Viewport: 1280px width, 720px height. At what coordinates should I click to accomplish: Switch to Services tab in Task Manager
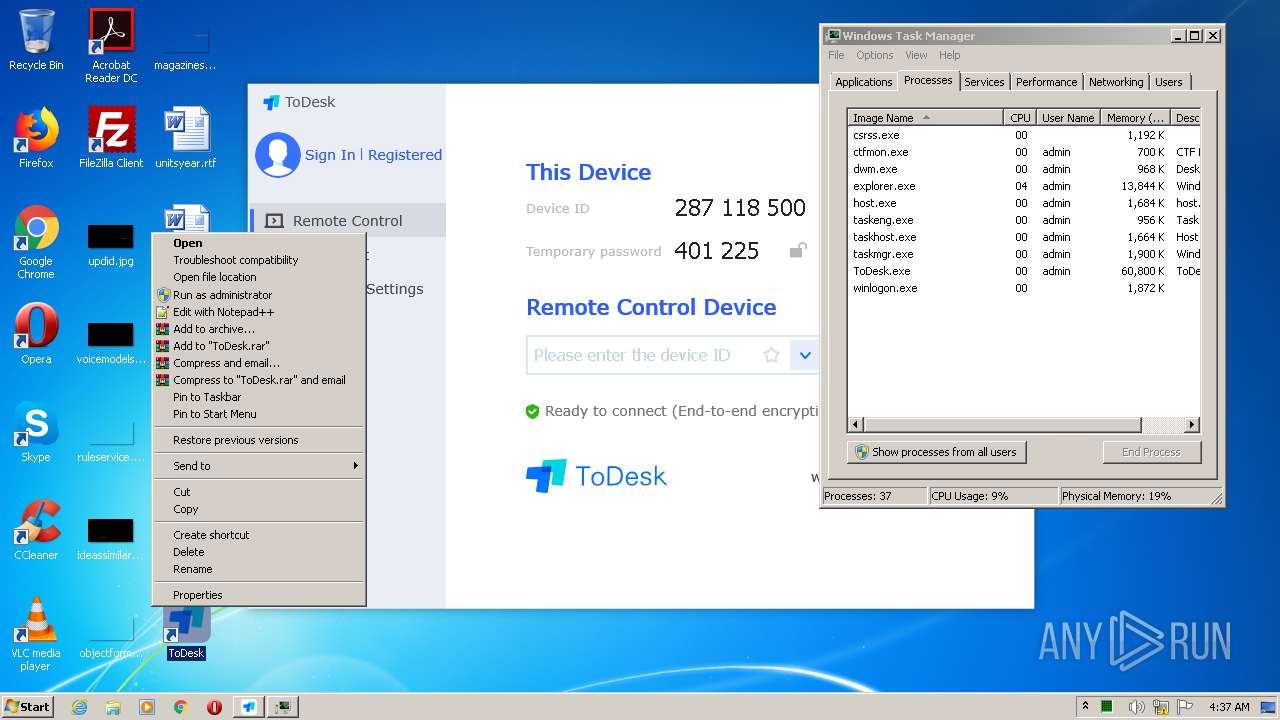(984, 82)
